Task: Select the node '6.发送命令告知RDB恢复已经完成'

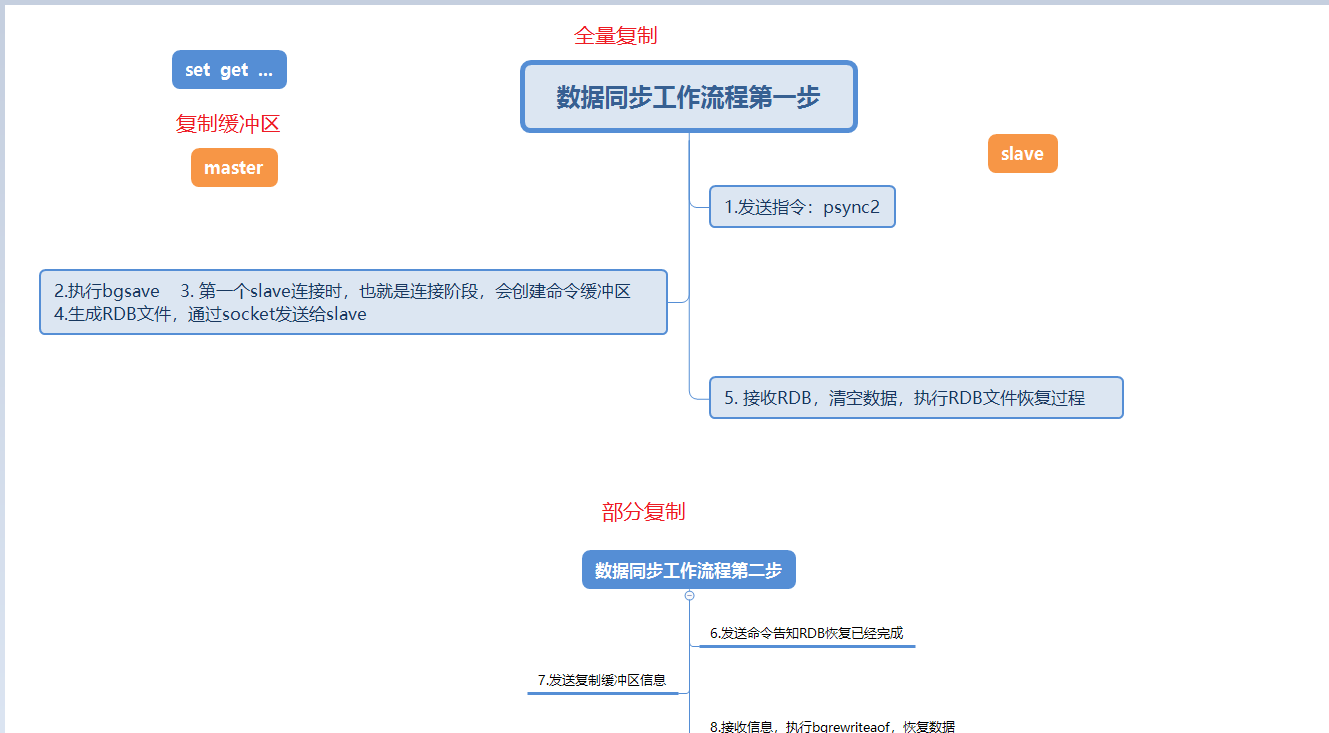Action: click(x=807, y=633)
